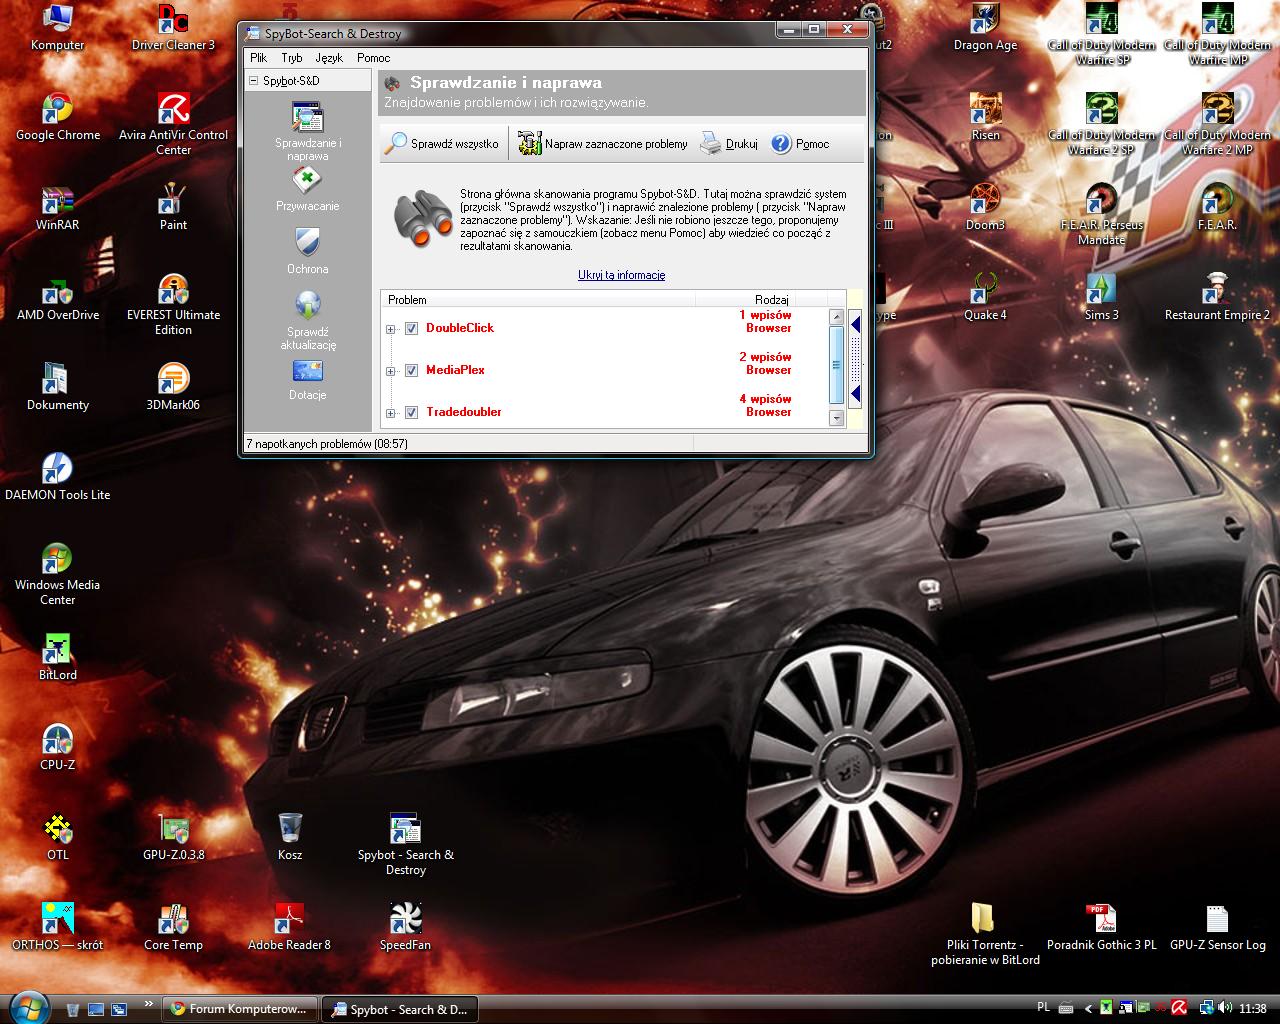Open the Język menu
This screenshot has width=1280, height=1024.
[329, 58]
